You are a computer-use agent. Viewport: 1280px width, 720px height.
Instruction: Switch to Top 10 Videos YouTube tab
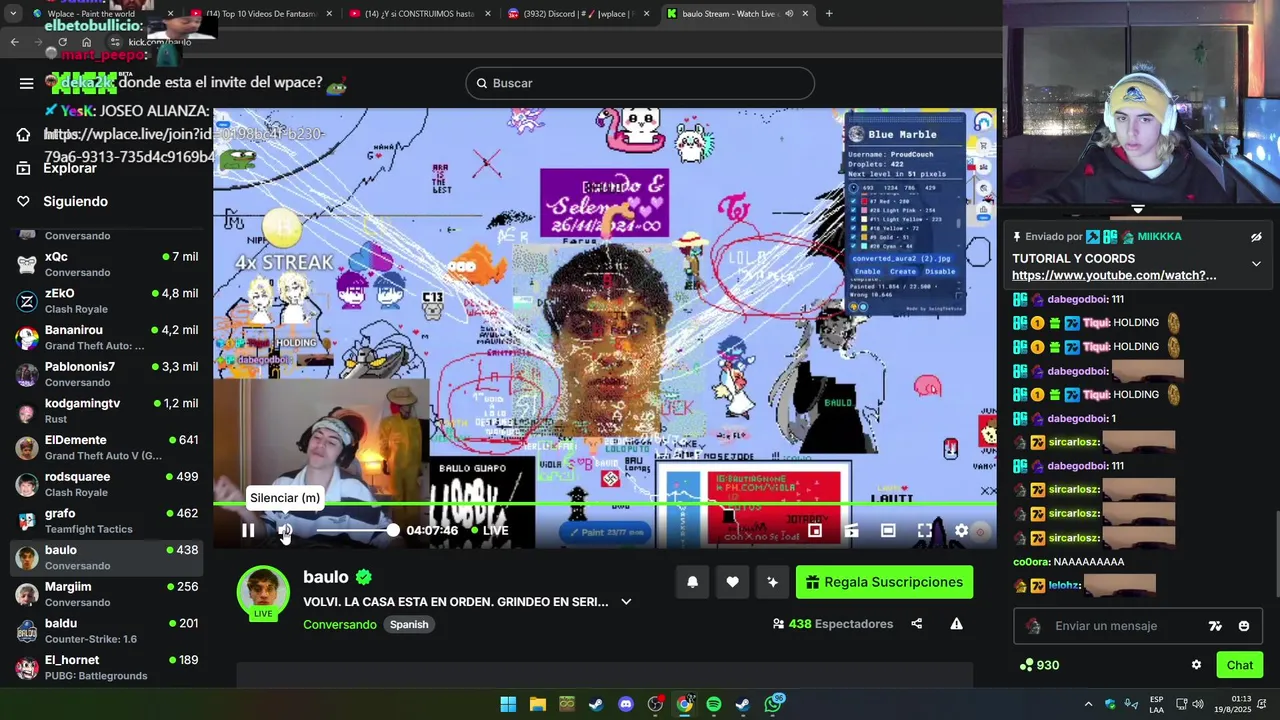click(262, 13)
